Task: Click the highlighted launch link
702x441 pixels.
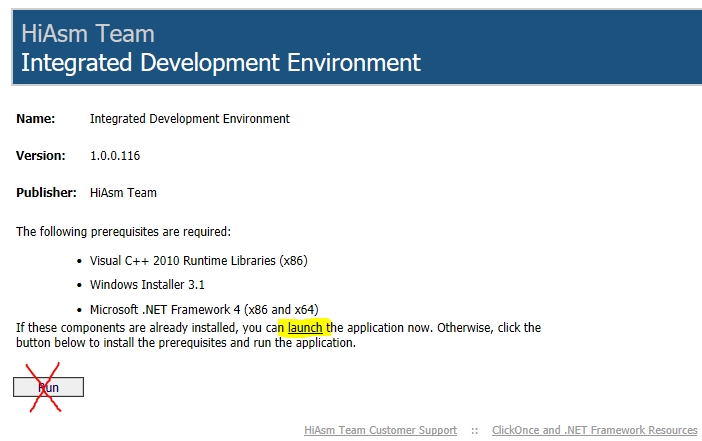Action: pyautogui.click(x=305, y=327)
